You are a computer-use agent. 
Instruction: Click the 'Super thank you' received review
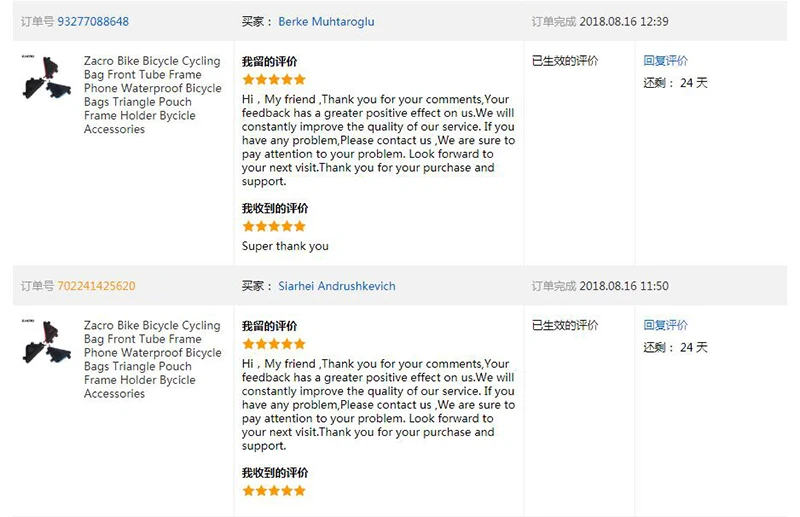(x=285, y=246)
